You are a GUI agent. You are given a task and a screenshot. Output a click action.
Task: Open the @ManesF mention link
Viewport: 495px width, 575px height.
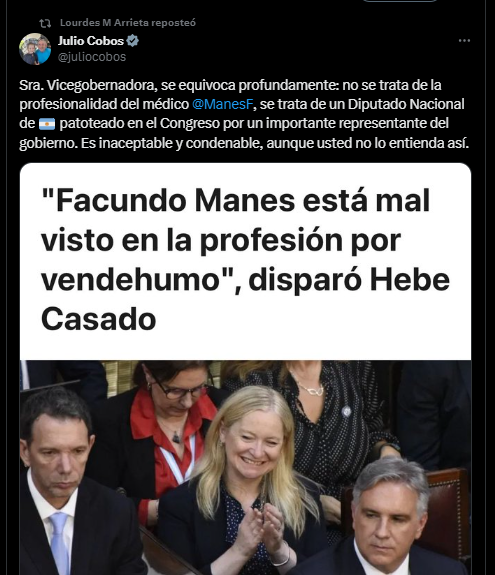pos(223,104)
